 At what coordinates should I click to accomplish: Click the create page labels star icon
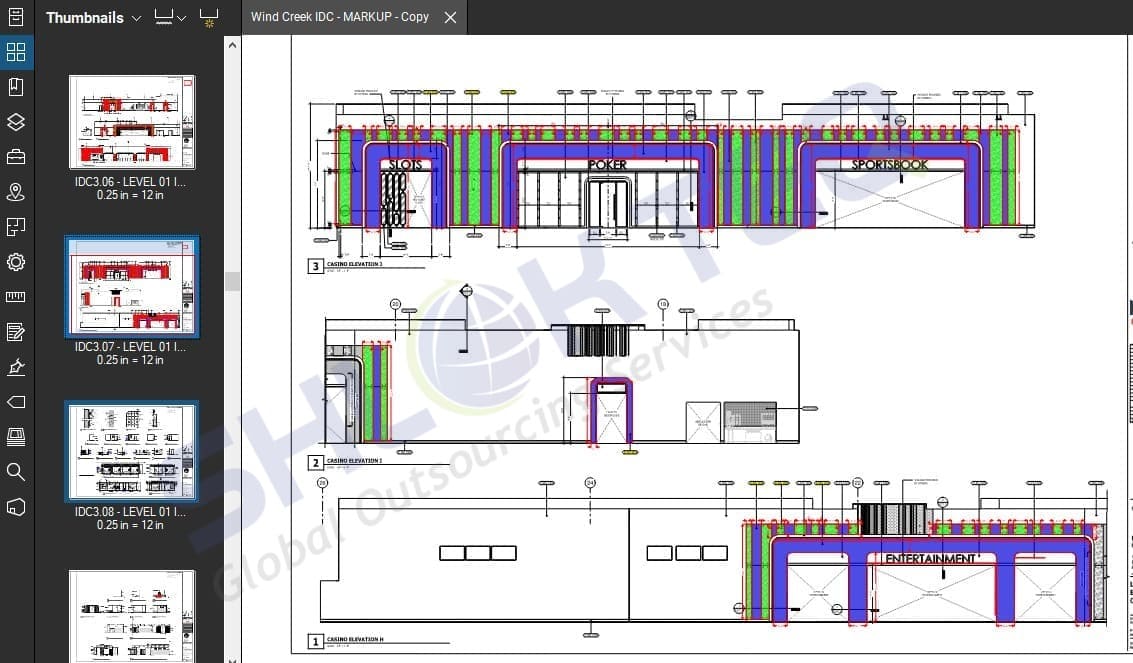(x=209, y=18)
